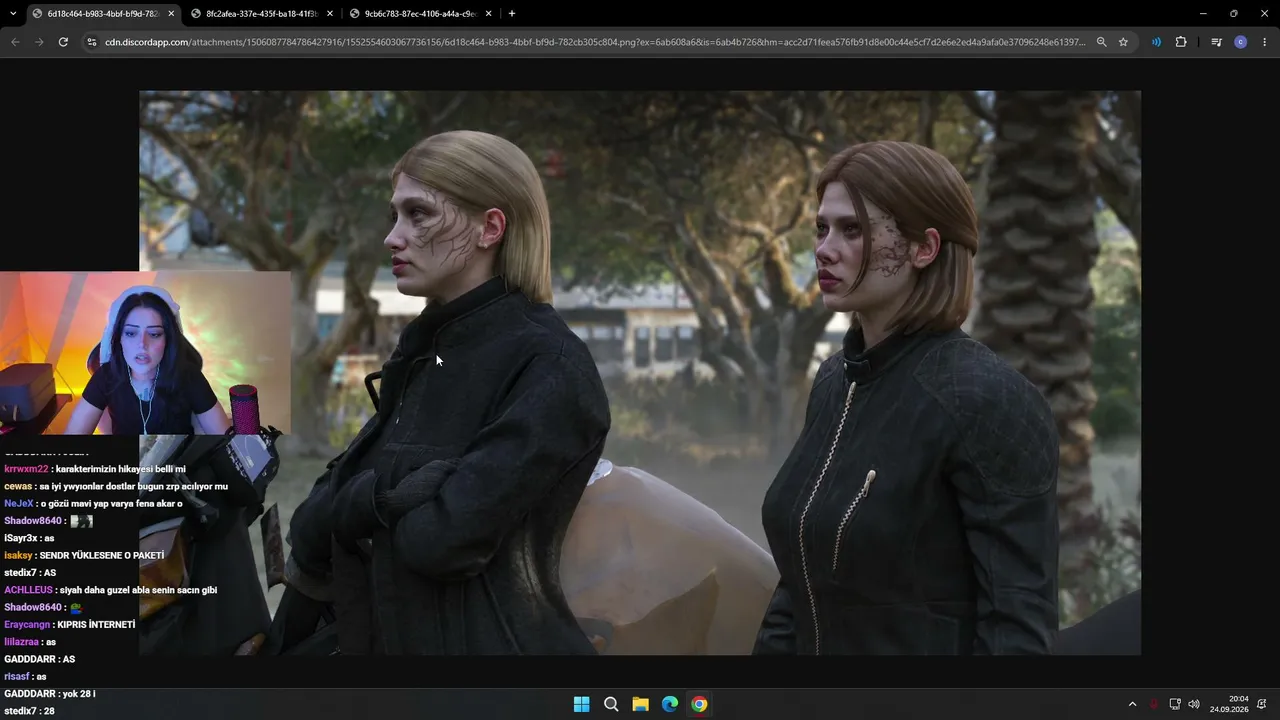Viewport: 1280px width, 720px height.
Task: Toggle the volume speaker icon in tray
Action: [x=1194, y=704]
